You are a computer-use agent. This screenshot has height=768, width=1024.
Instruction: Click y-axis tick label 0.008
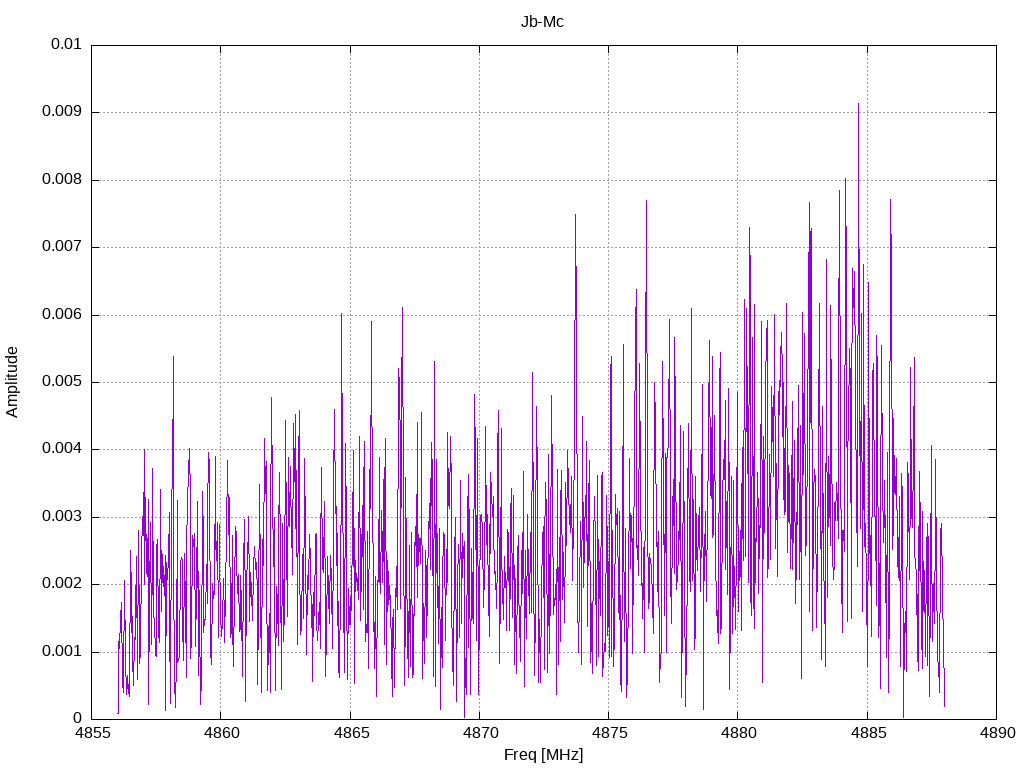62,180
